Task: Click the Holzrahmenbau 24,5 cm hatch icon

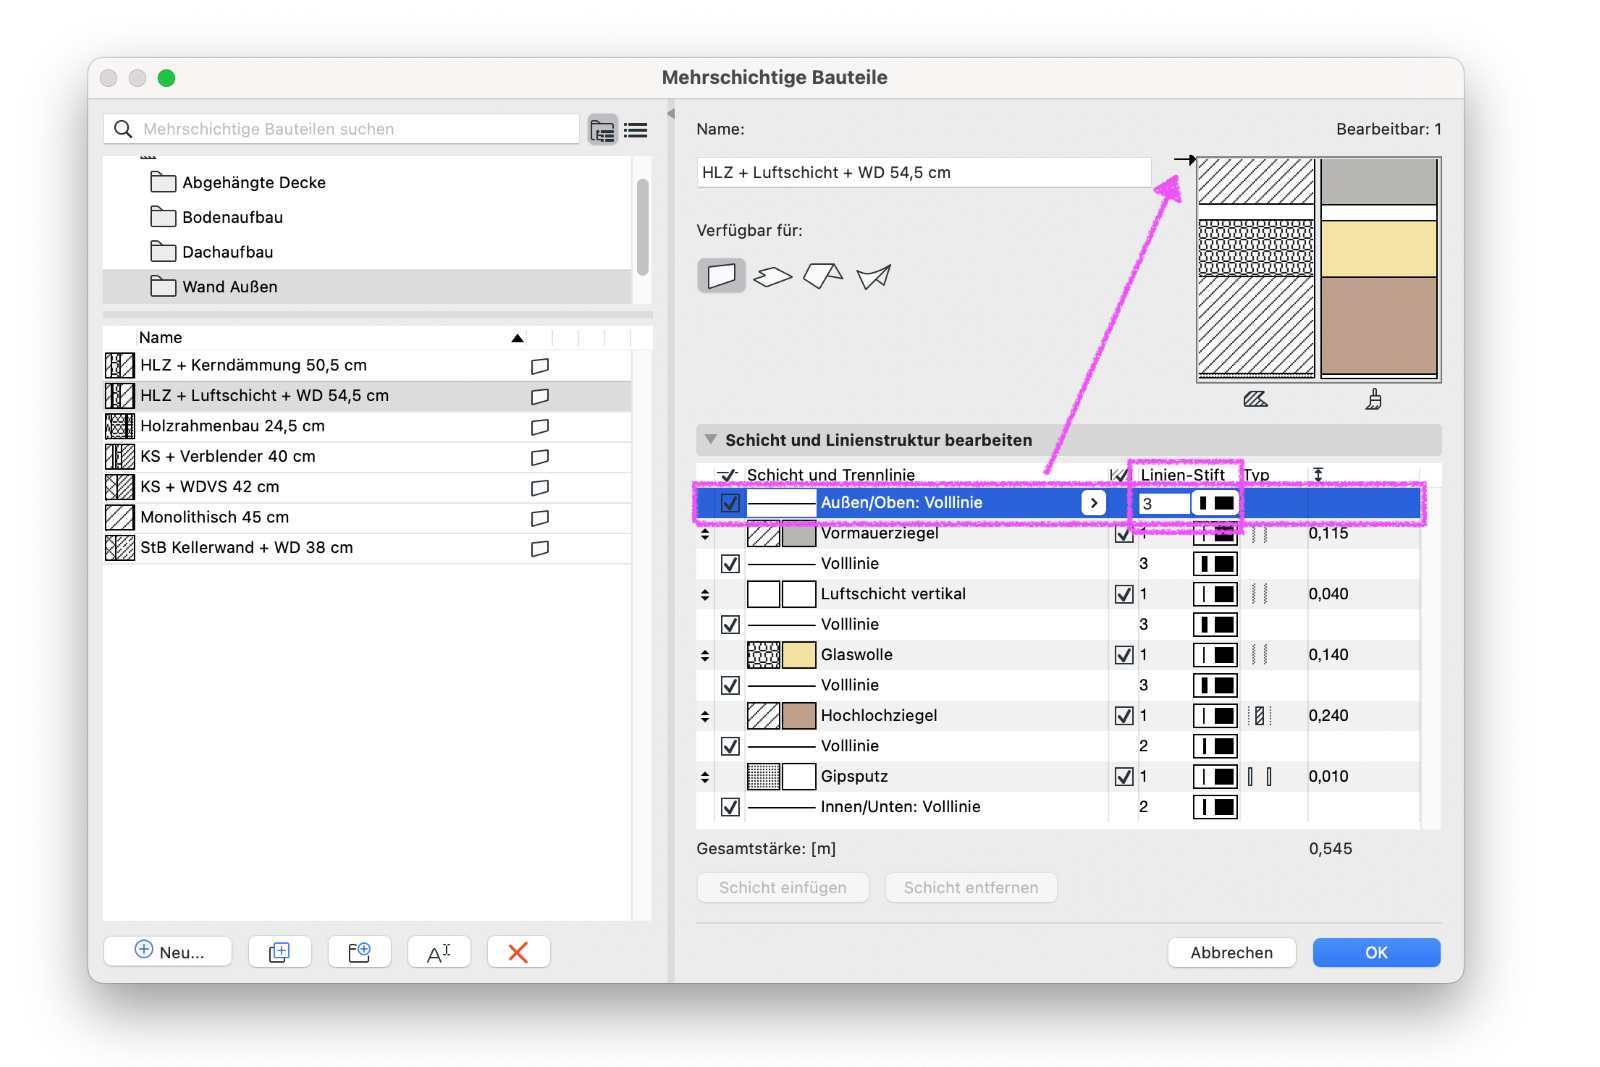Action: (120, 426)
